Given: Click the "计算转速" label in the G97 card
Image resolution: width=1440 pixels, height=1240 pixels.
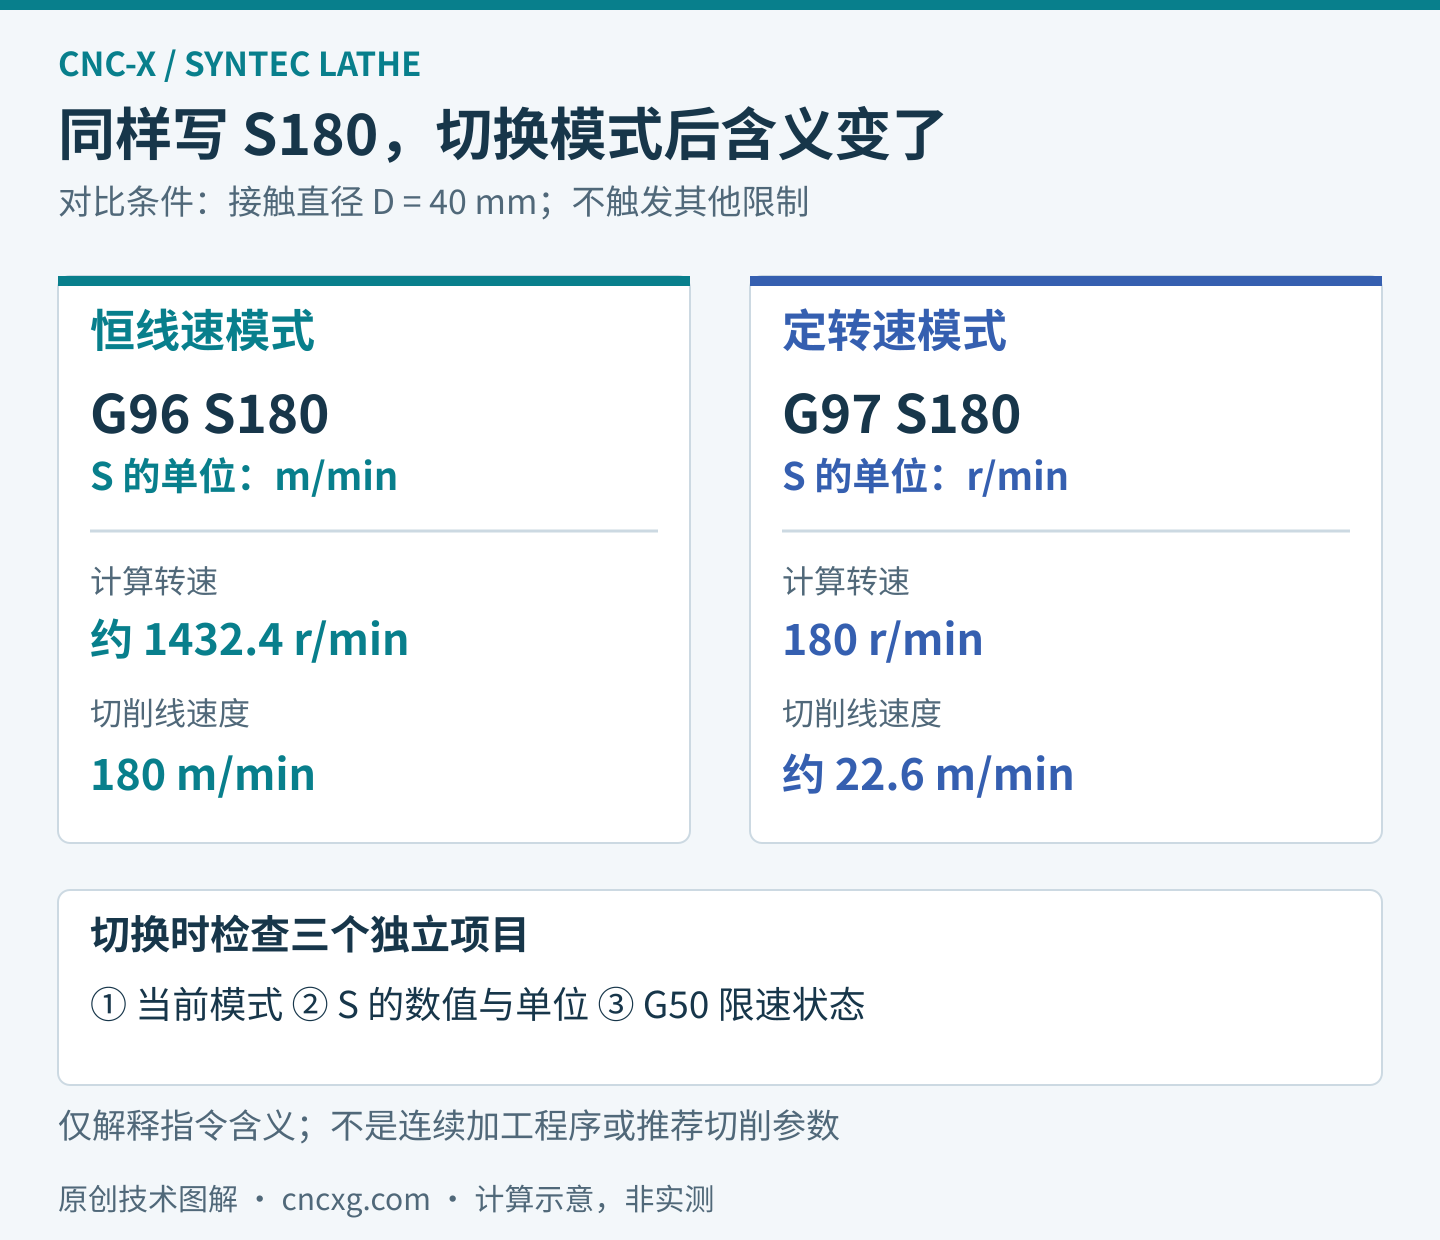Looking at the screenshot, I should point(846,581).
